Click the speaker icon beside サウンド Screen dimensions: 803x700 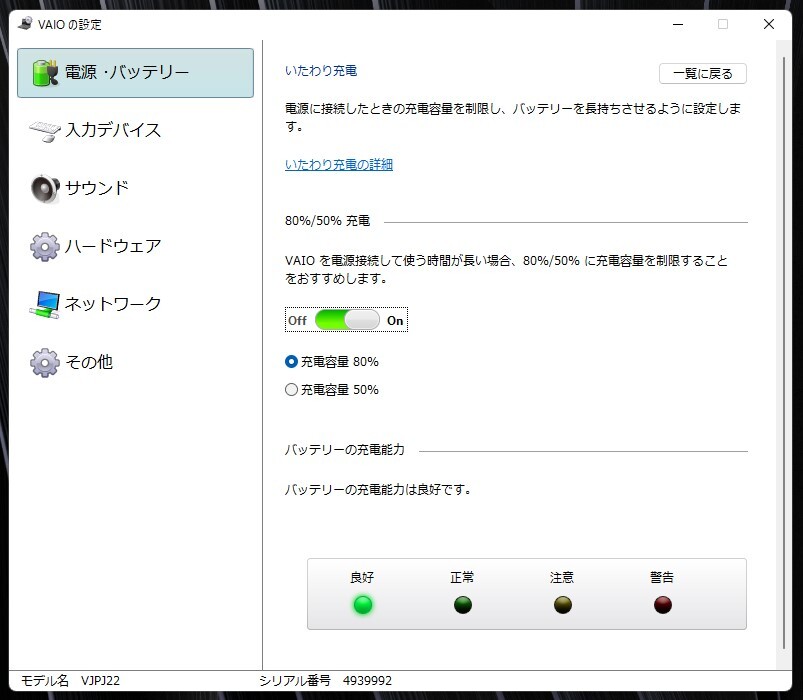point(45,188)
